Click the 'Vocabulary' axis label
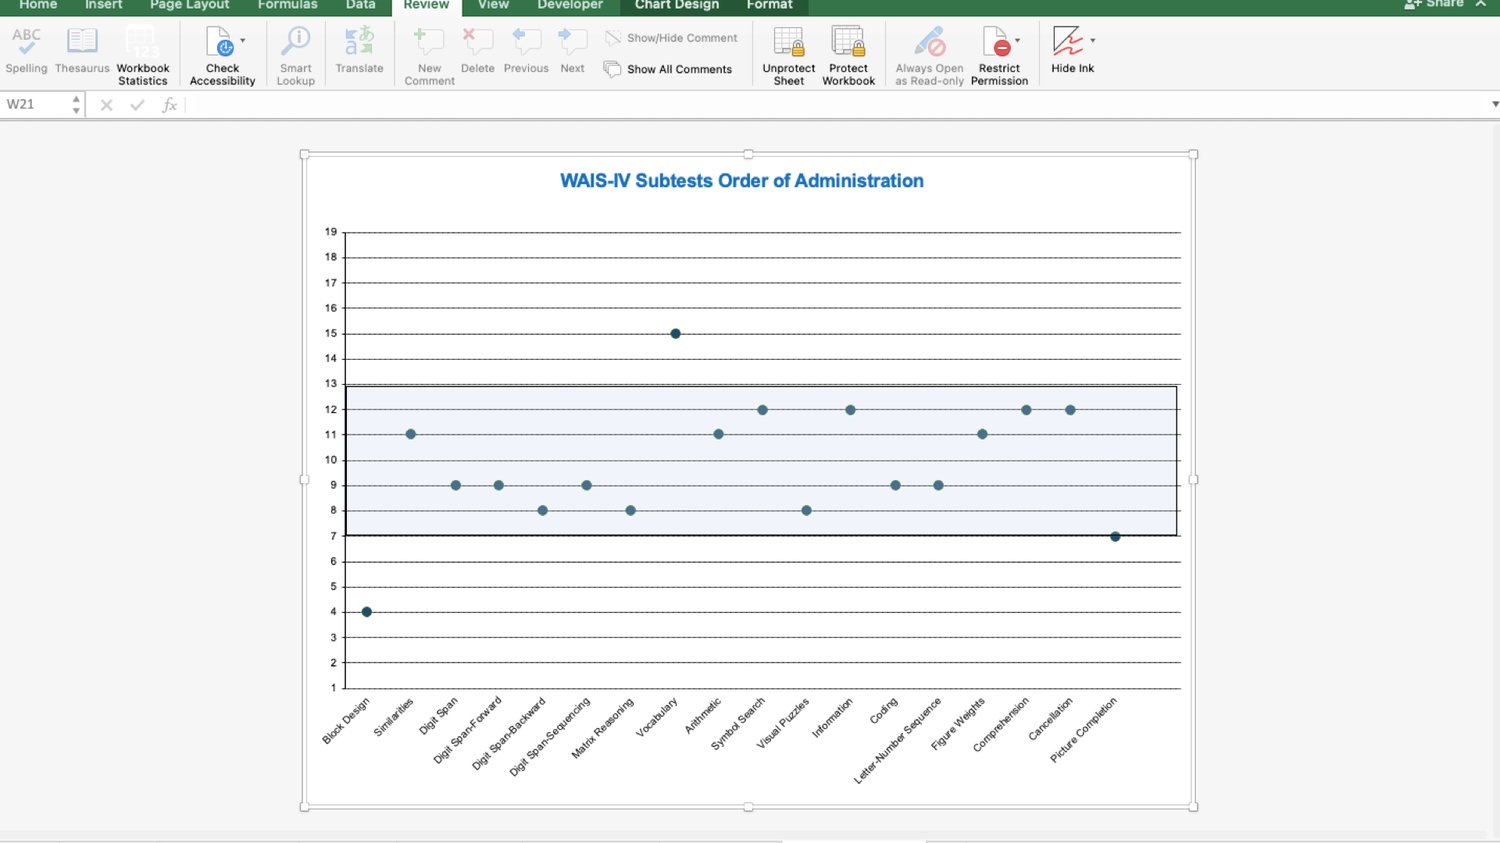 click(657, 717)
